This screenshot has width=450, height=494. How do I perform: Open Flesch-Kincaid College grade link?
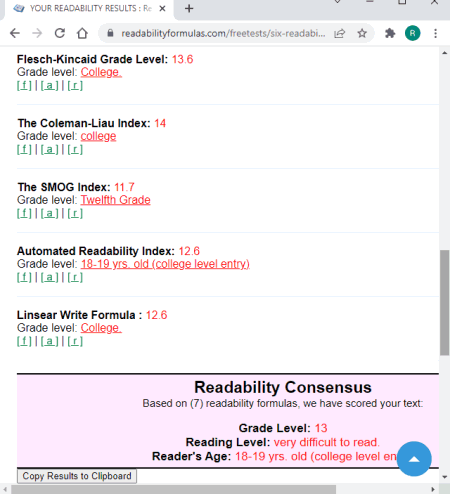(x=101, y=72)
